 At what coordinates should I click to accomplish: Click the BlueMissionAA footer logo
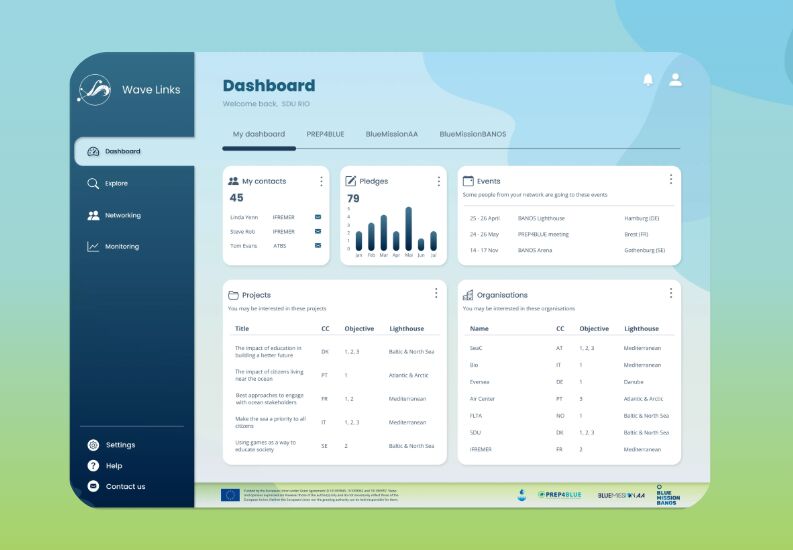621,495
